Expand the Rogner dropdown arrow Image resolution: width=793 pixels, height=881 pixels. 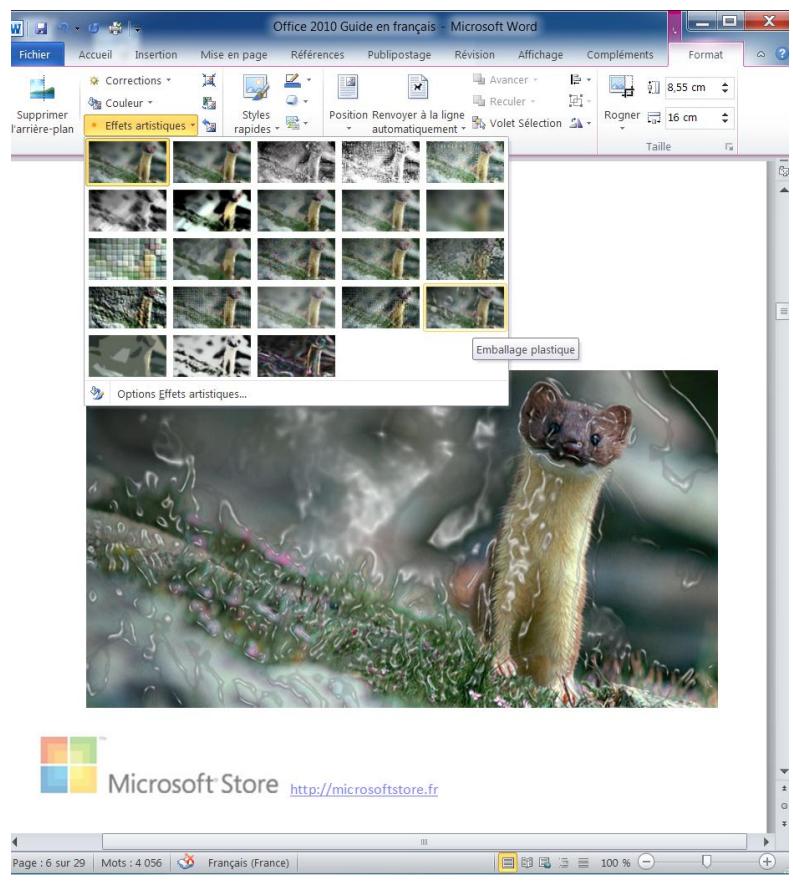[622, 129]
